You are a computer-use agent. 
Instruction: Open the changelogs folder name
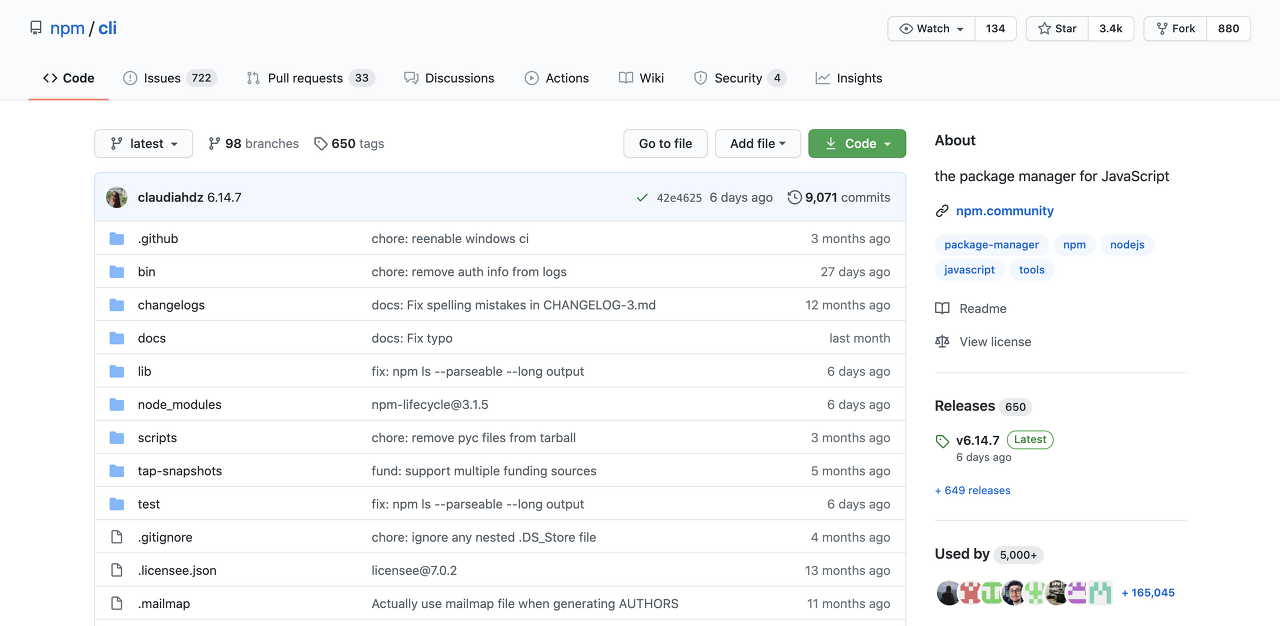click(x=171, y=305)
